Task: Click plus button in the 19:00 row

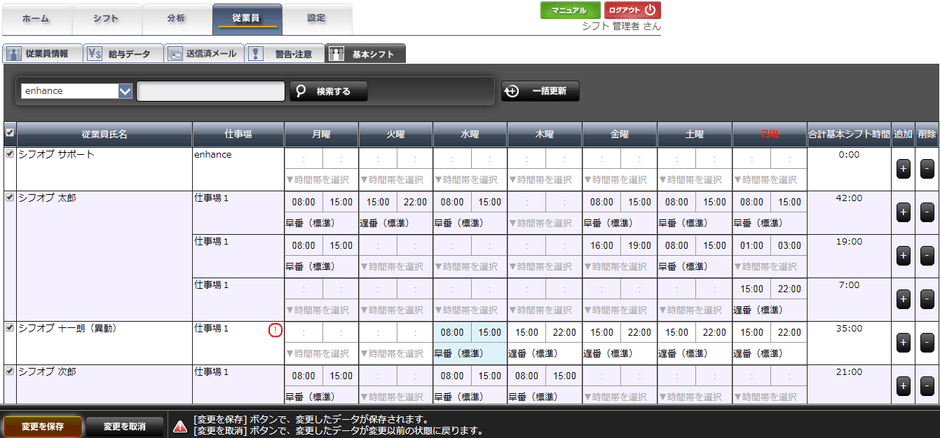Action: tap(903, 256)
